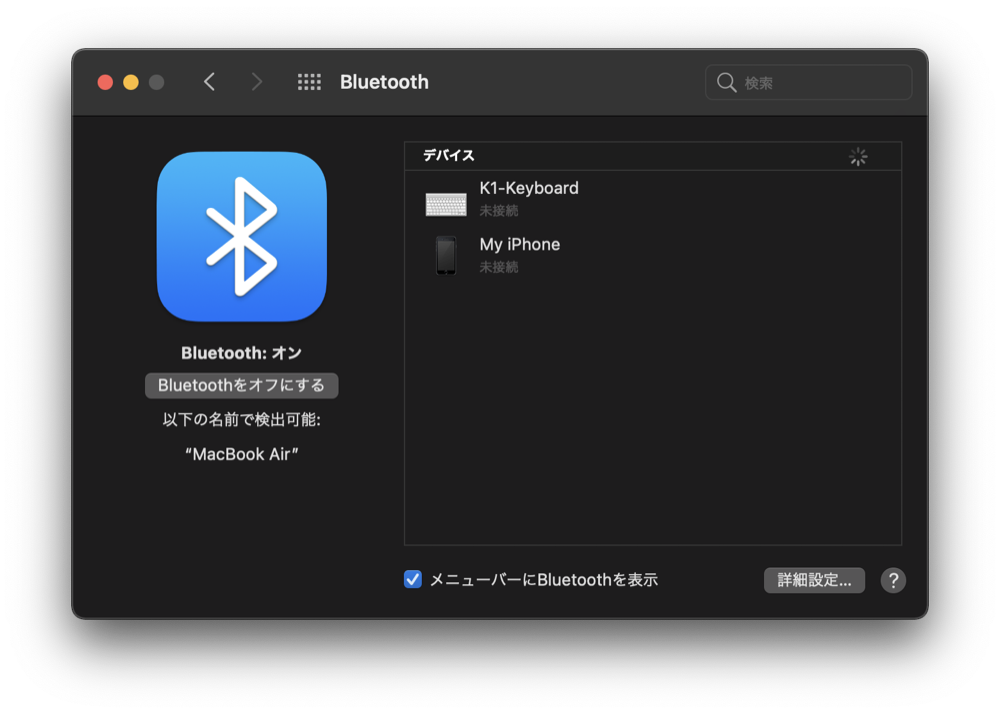Click the Bluetooth window title
The image size is (1000, 714).
[384, 82]
